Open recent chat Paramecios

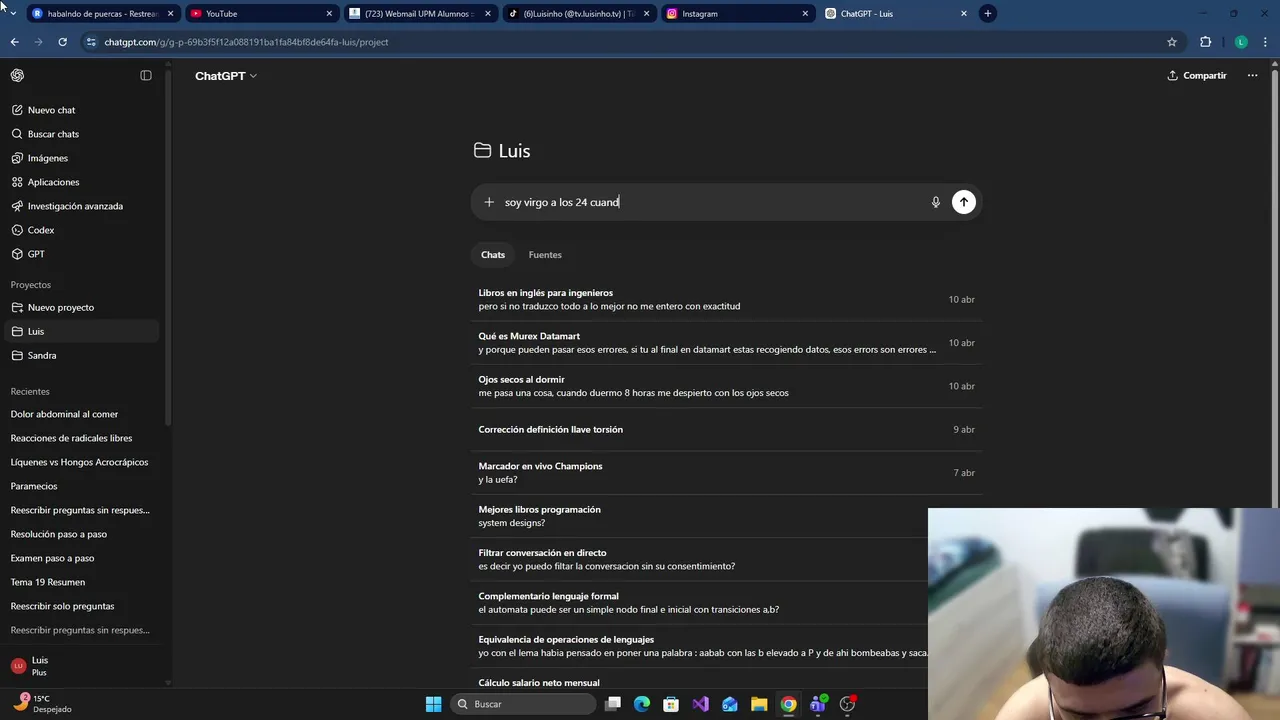pos(84,486)
